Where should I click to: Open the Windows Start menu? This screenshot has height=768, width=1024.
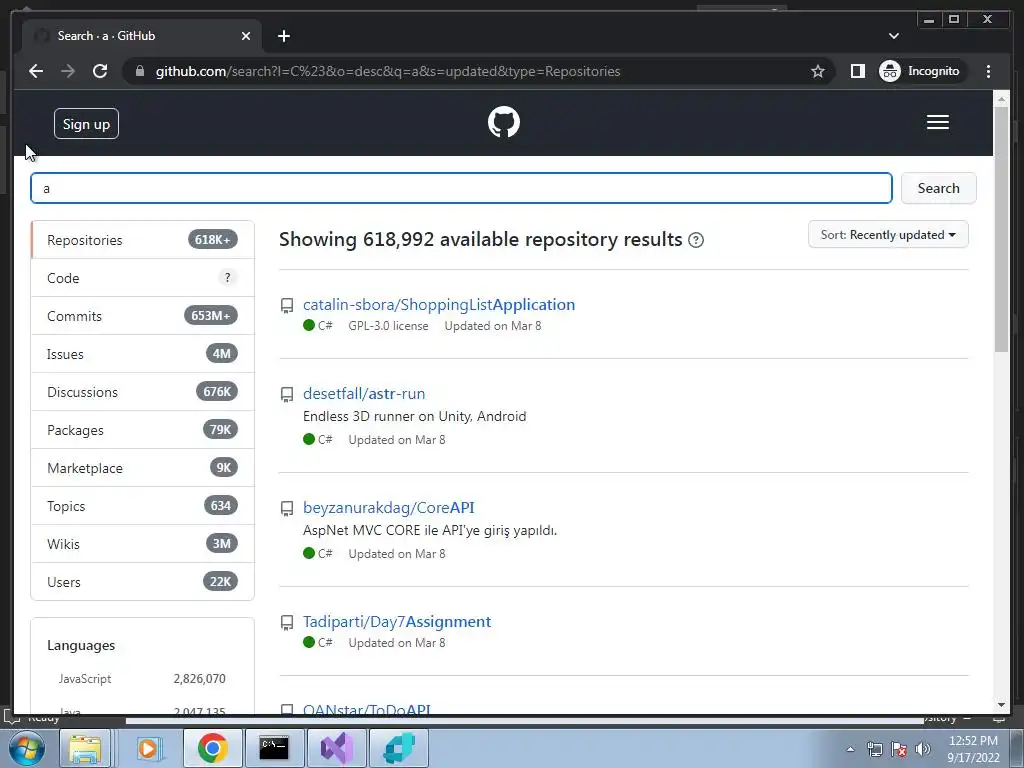point(27,748)
